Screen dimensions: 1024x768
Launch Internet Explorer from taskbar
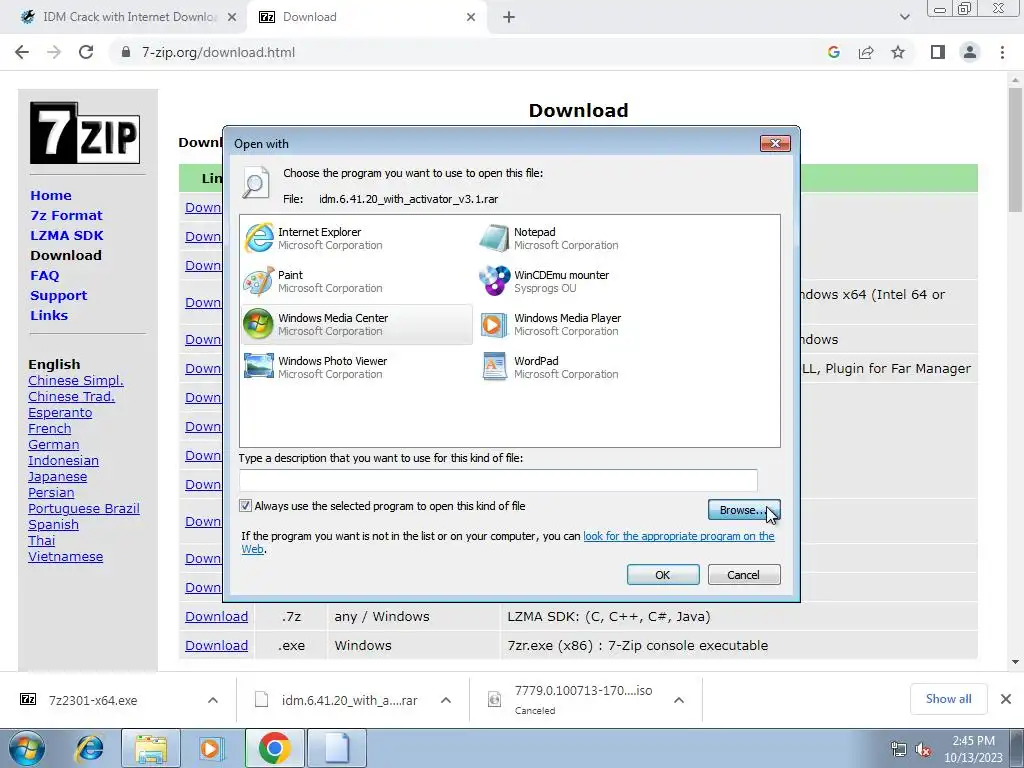[89, 748]
